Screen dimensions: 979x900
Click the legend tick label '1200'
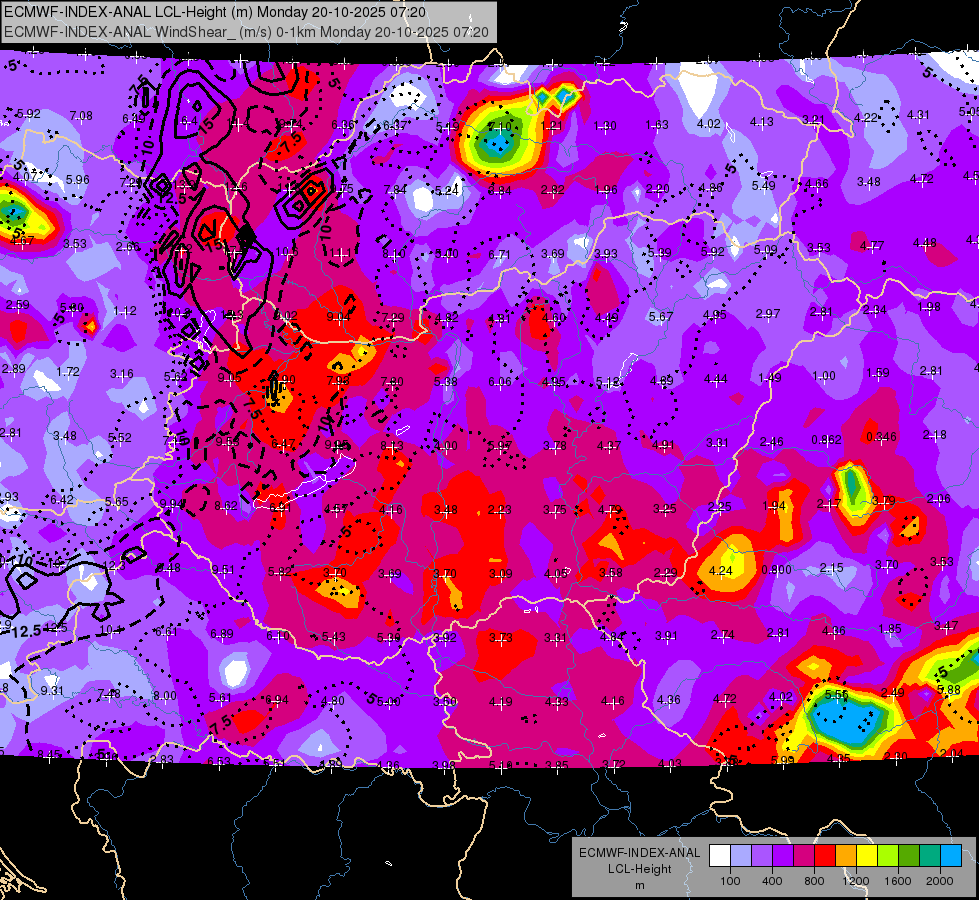point(855,881)
